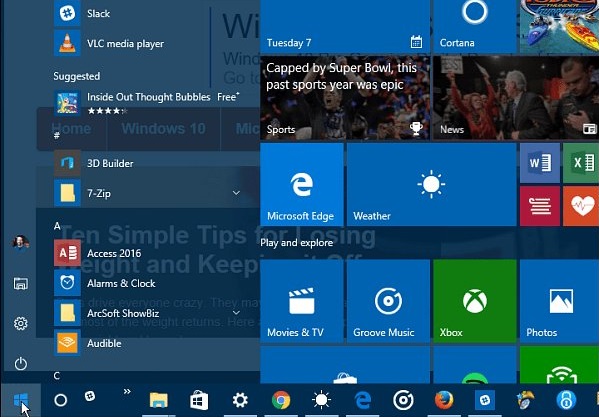Open the Excel tile
599x417 pixels.
tap(581, 163)
